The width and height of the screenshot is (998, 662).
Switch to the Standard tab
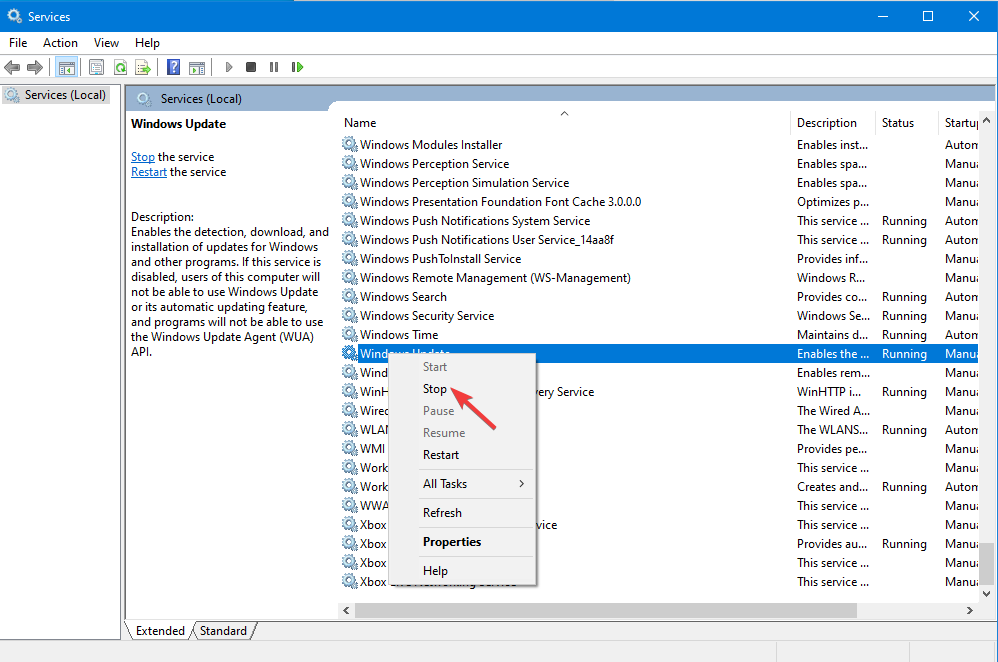tap(223, 630)
